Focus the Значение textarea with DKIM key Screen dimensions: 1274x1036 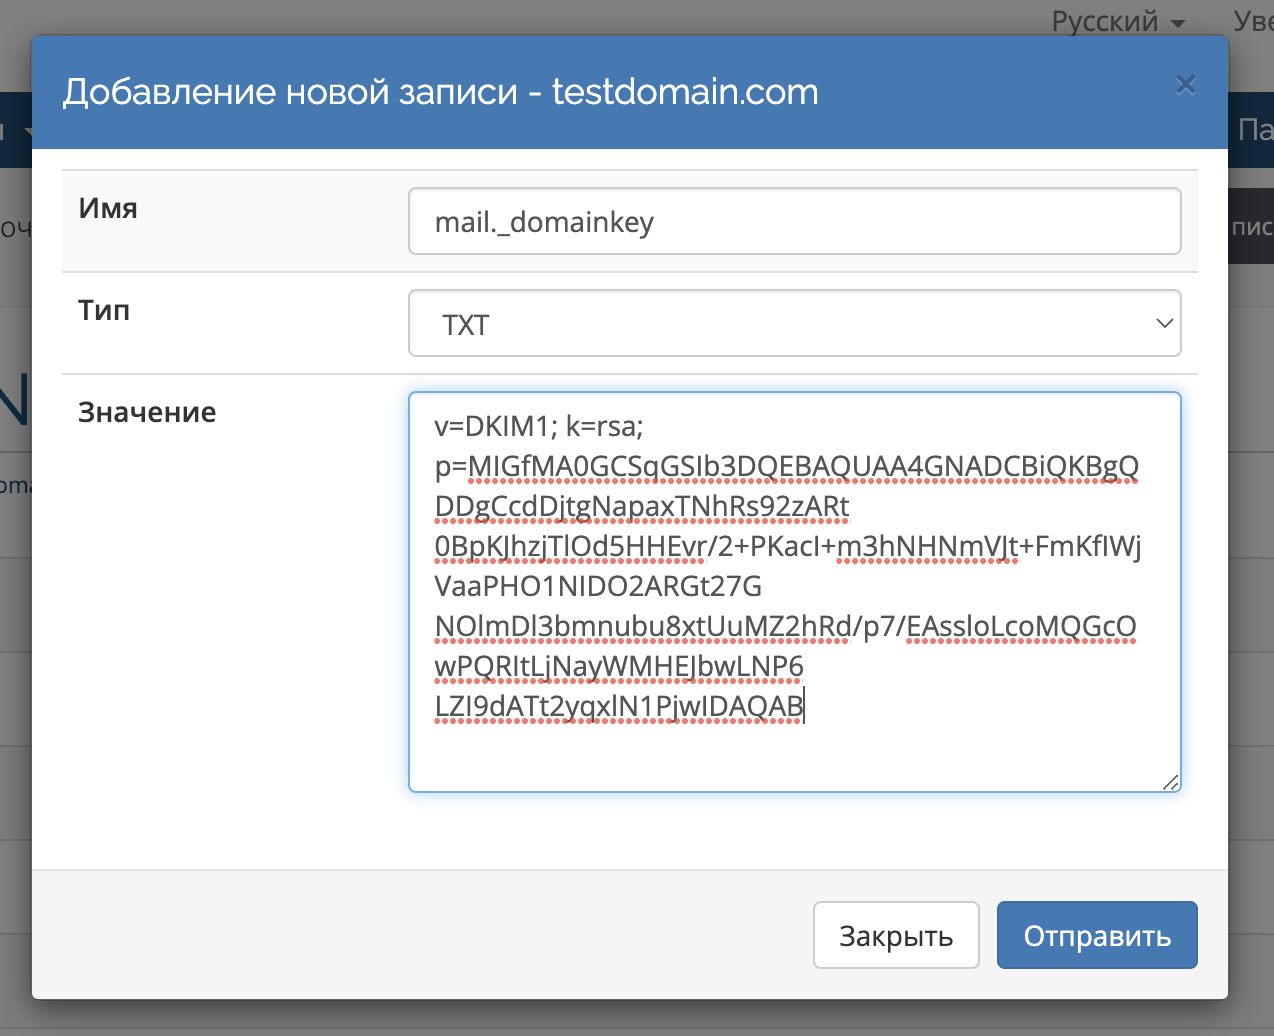point(794,750)
